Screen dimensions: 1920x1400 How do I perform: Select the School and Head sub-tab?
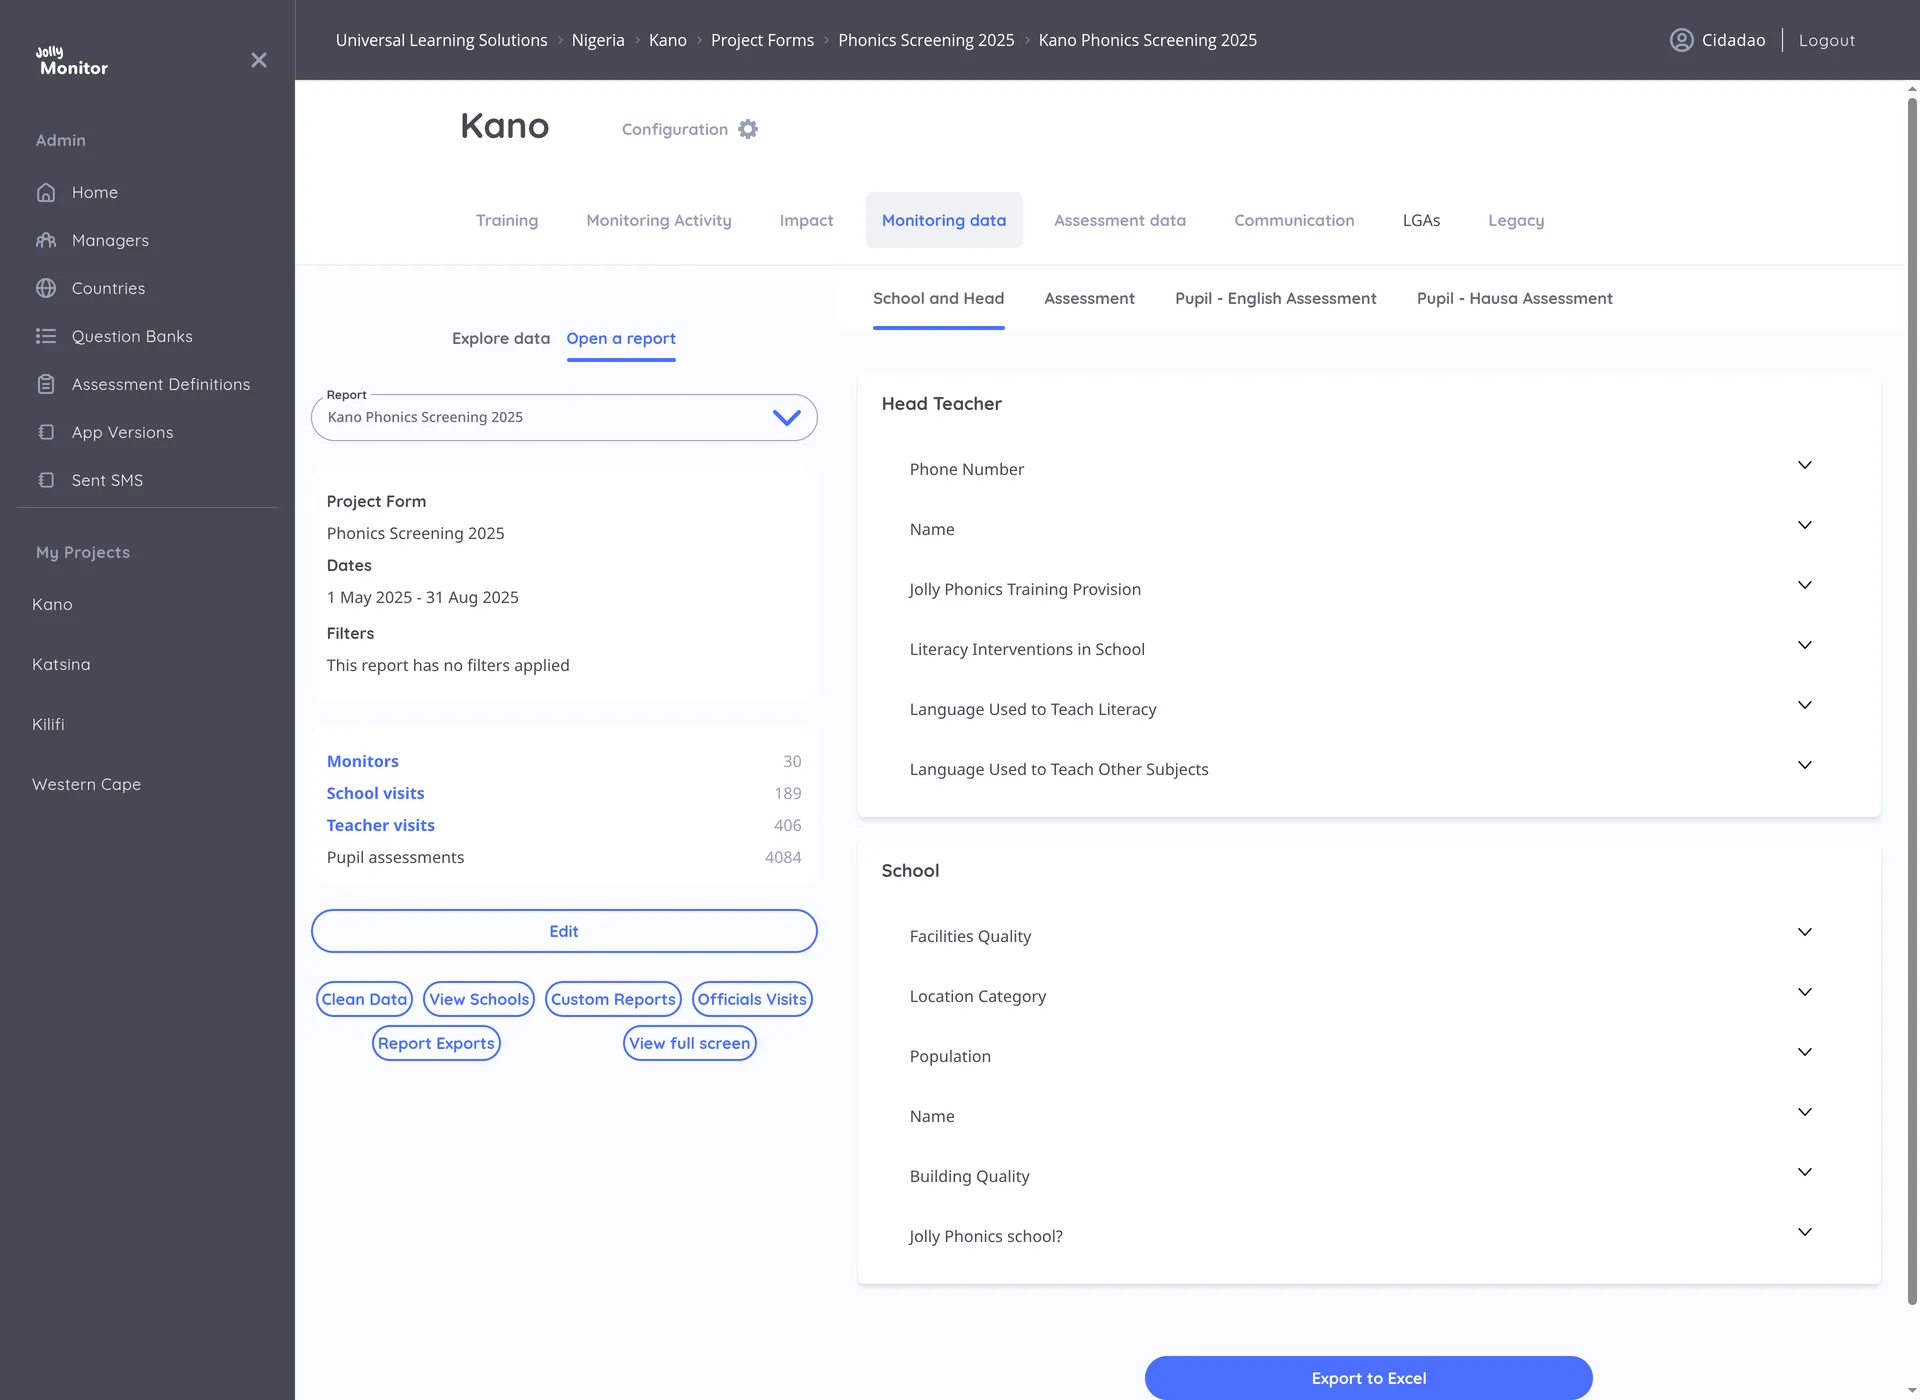938,298
